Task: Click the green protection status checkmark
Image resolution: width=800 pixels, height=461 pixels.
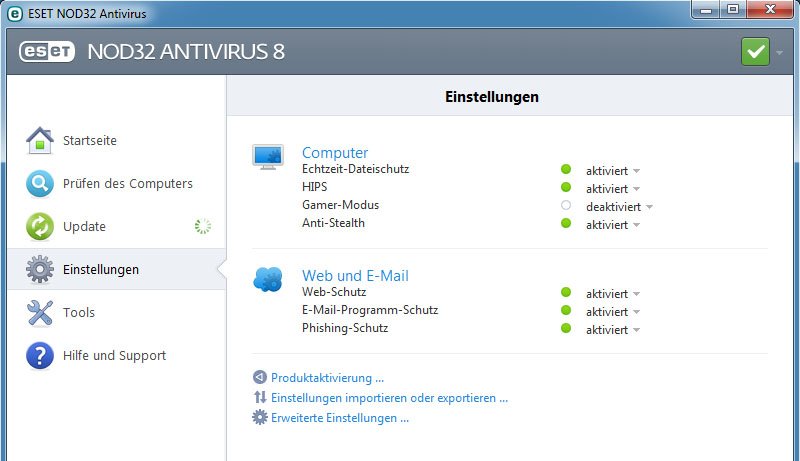Action: (755, 52)
